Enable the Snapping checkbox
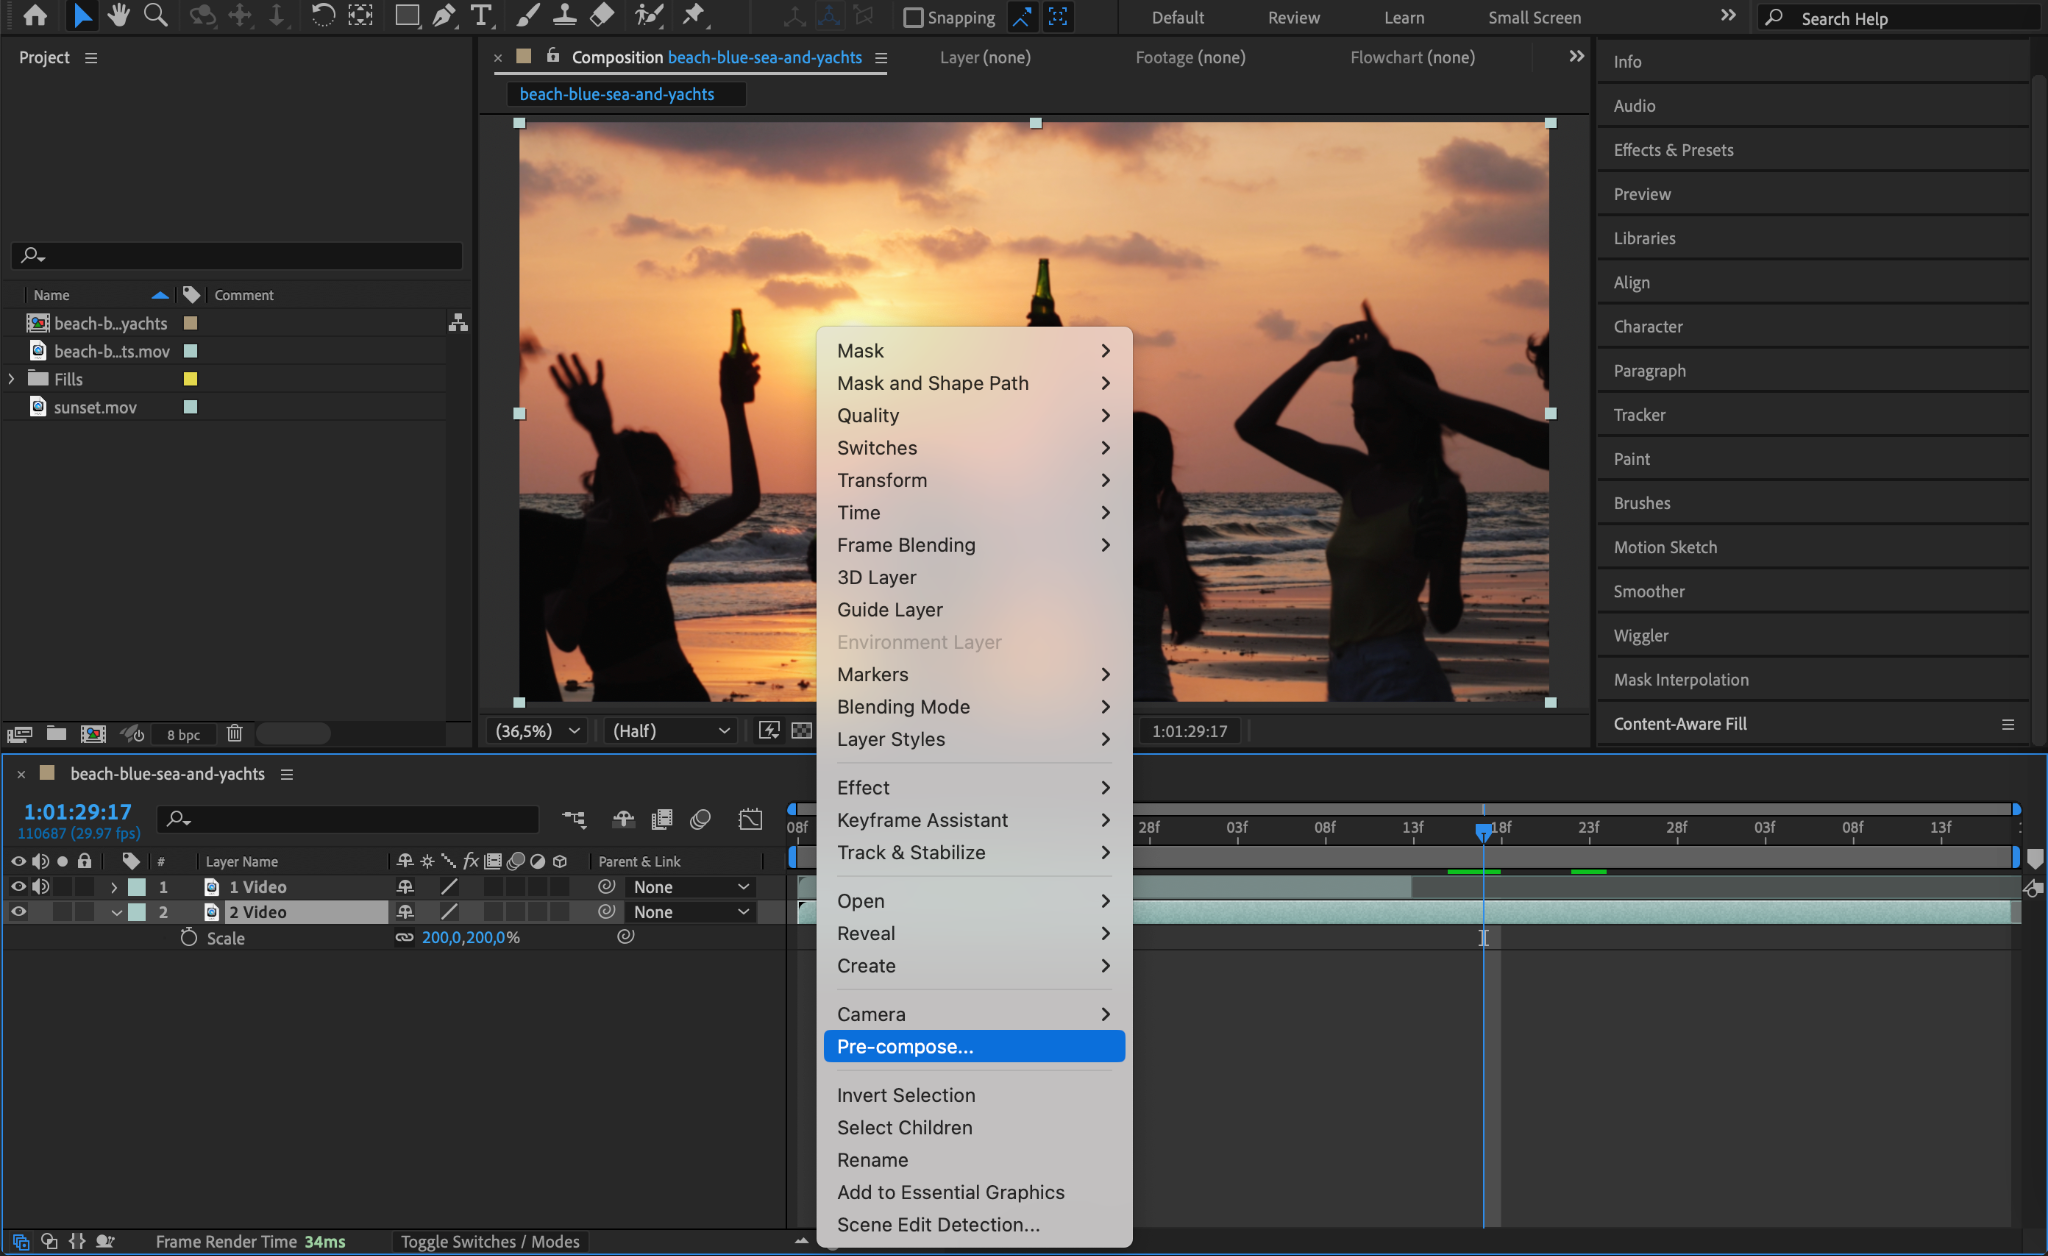Viewport: 2048px width, 1256px height. point(912,17)
